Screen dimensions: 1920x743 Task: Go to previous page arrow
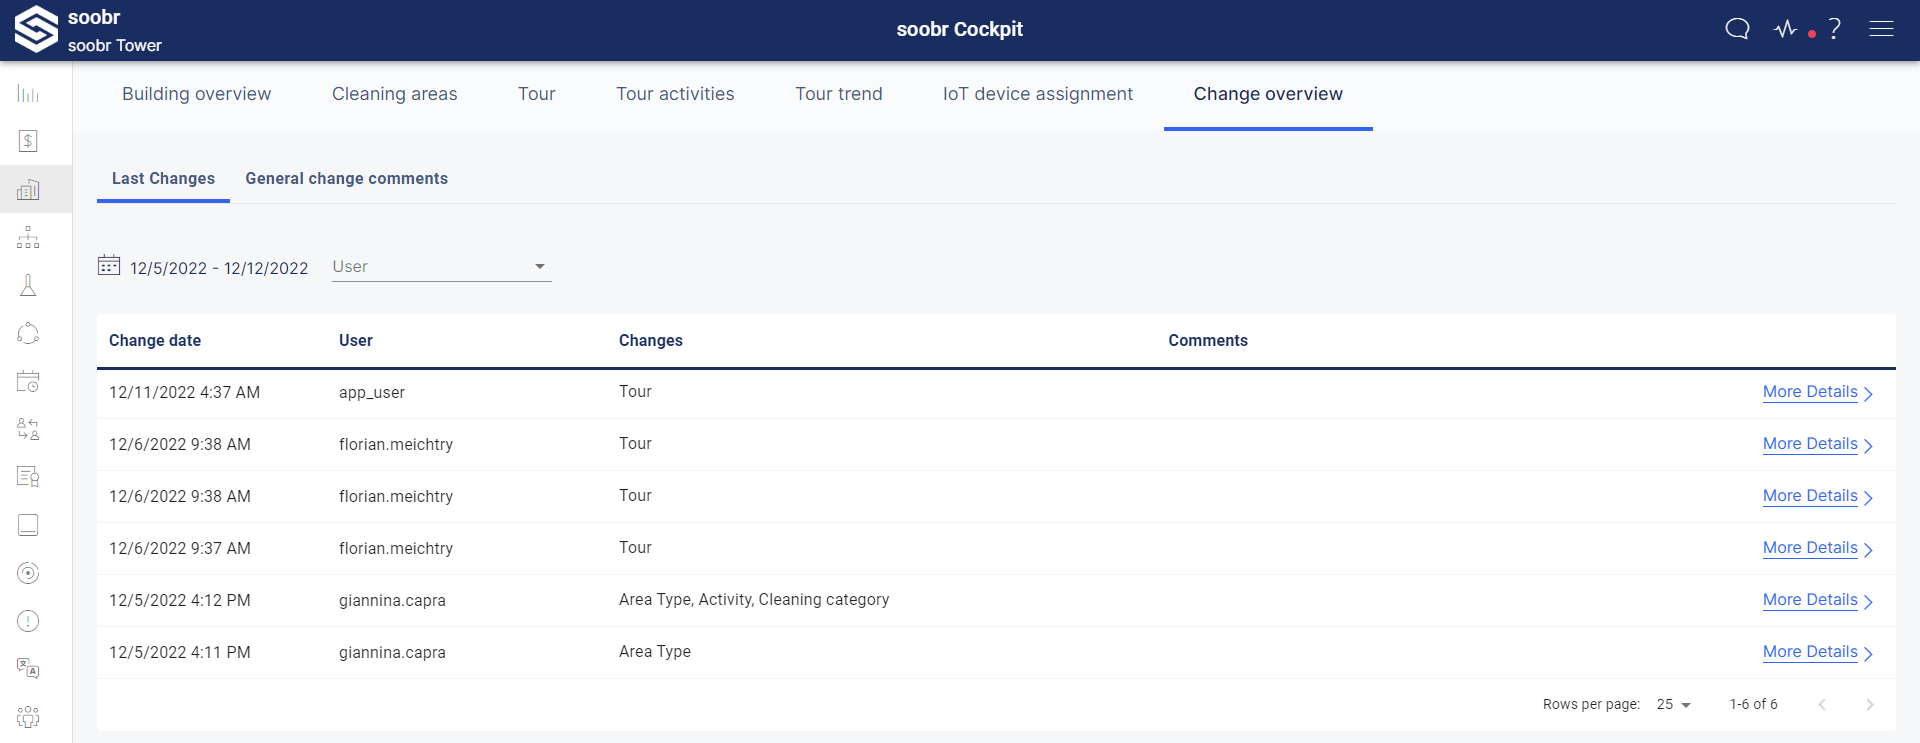tap(1822, 705)
